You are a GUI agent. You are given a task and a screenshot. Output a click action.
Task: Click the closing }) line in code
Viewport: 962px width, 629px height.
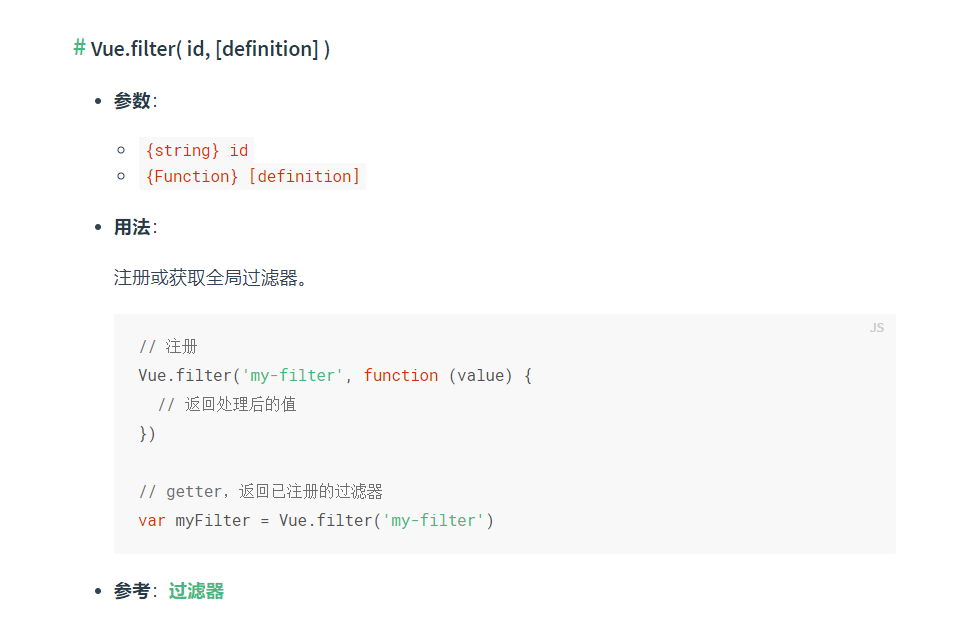pos(147,434)
